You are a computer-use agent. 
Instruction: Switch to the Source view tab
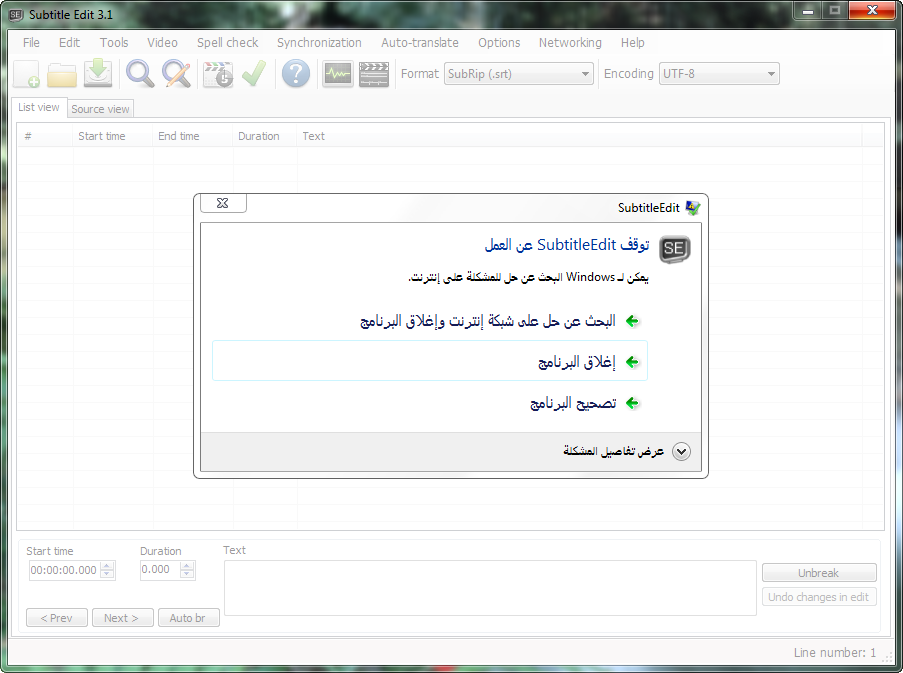click(x=100, y=109)
